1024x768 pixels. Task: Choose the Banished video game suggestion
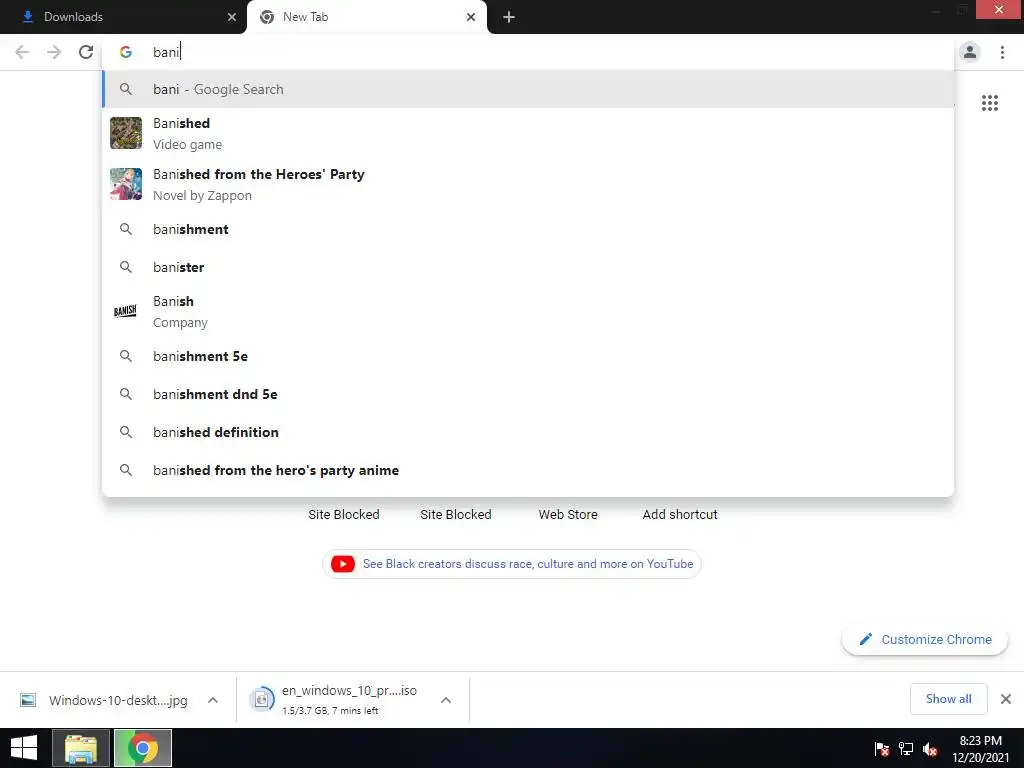pos(528,133)
